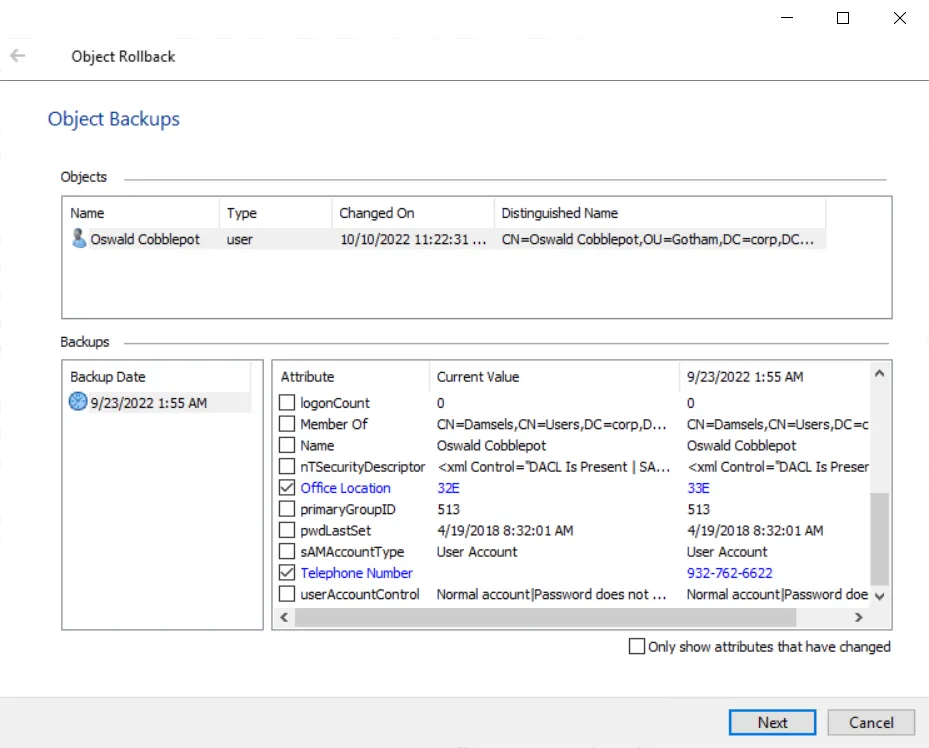Click the vertical scrollbar thumb in attributes

(879, 539)
